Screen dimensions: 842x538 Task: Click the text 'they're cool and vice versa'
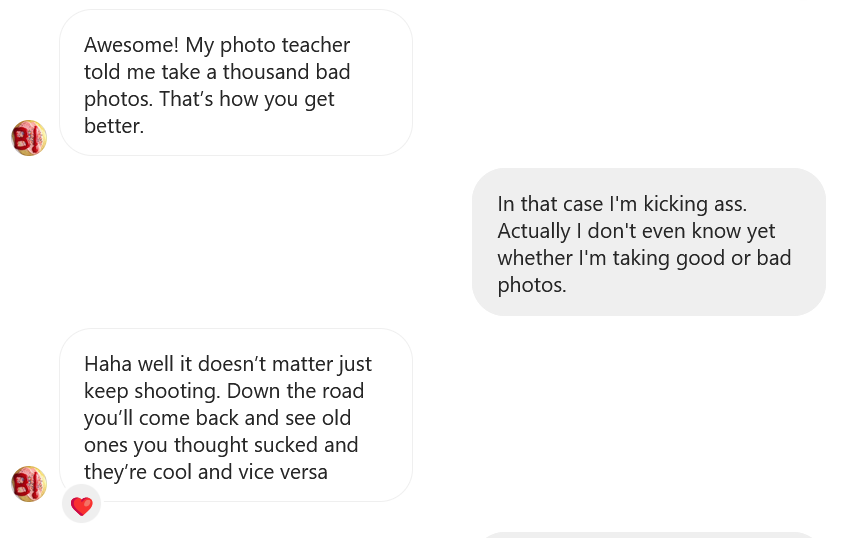[x=206, y=472]
